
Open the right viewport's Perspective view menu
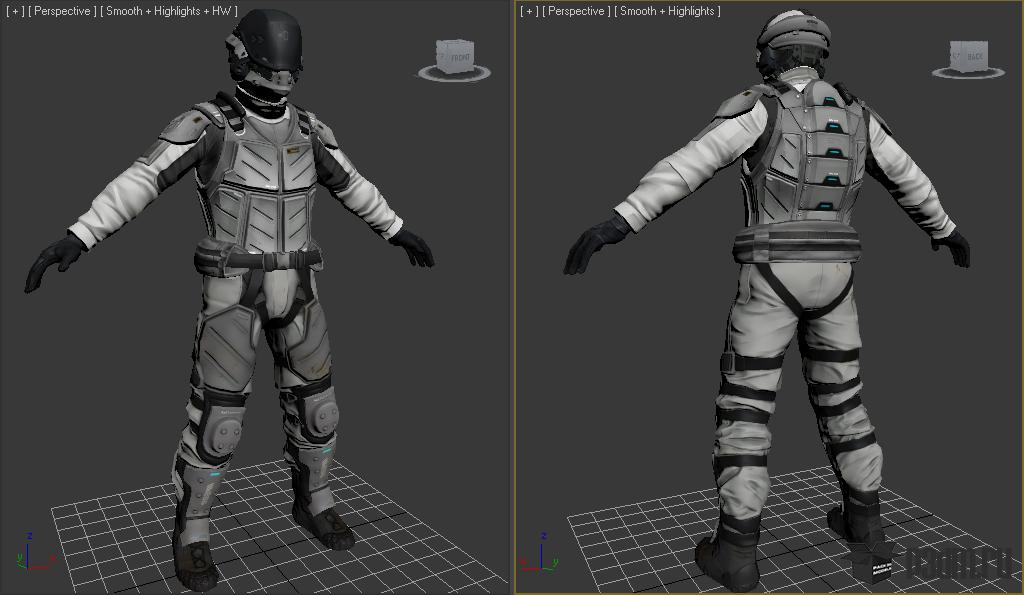(x=576, y=11)
